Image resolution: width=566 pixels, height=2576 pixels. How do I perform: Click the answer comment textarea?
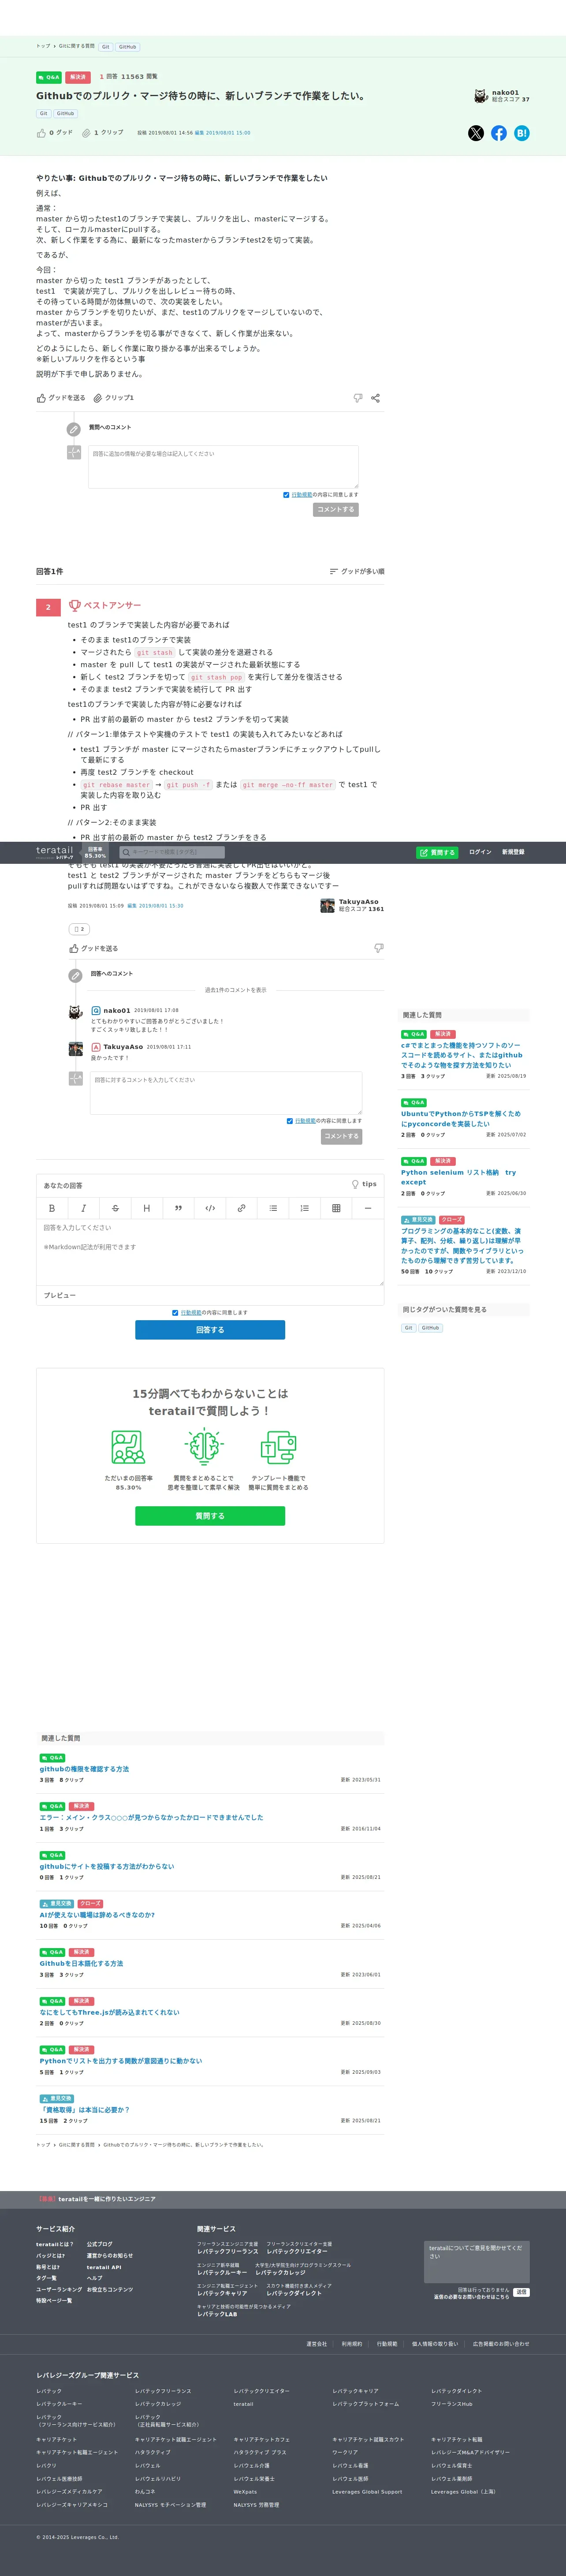(x=226, y=1093)
